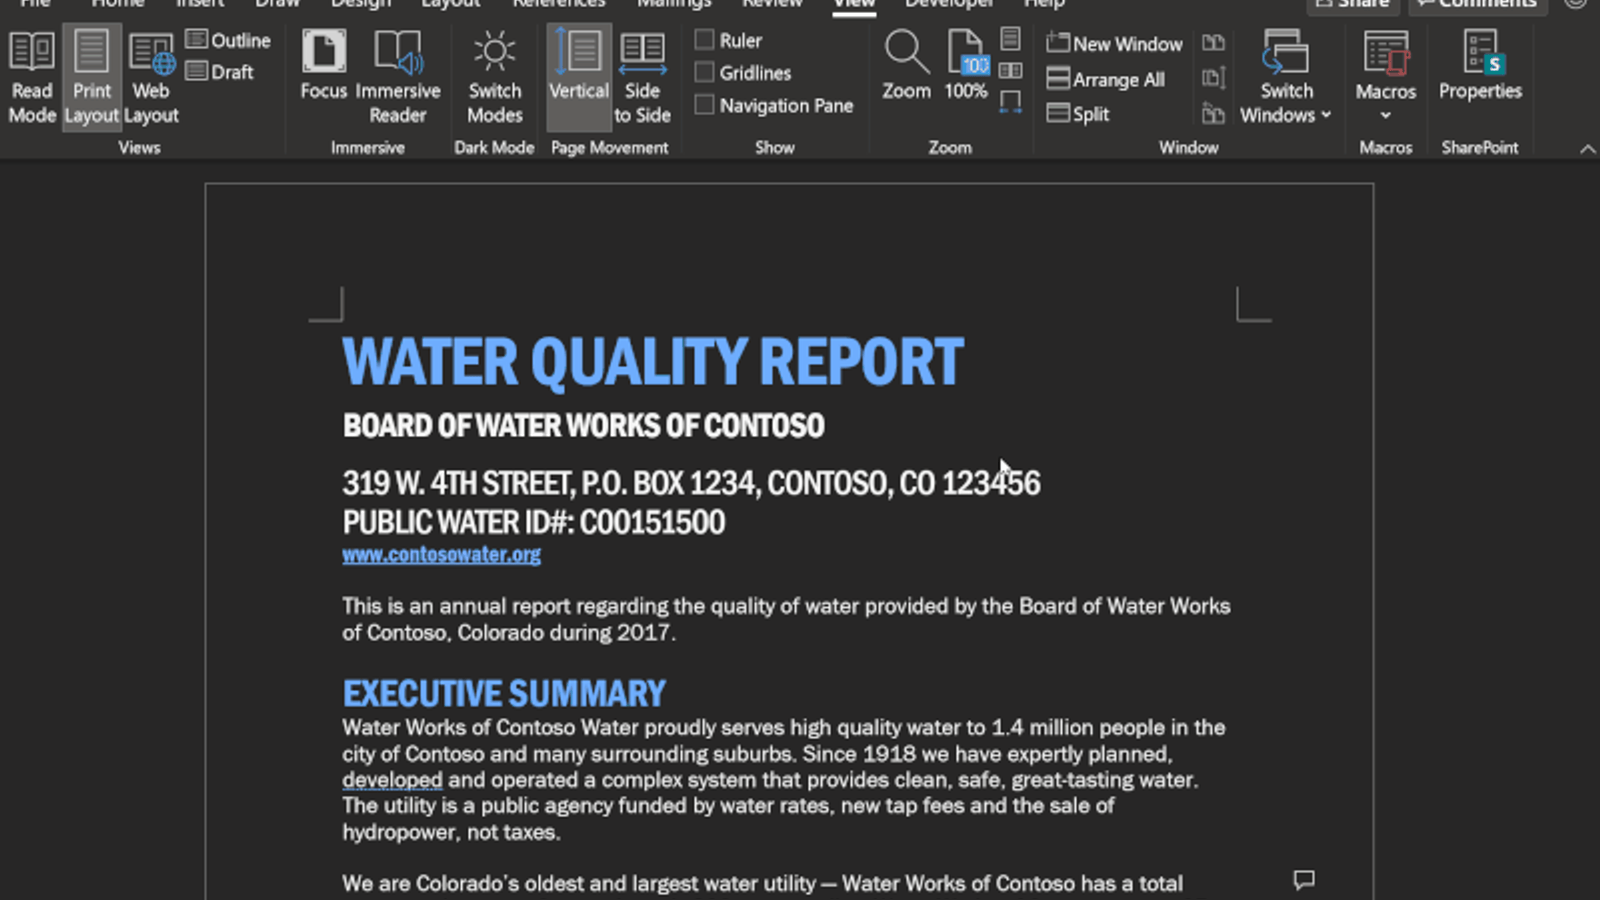Viewport: 1600px width, 900px height.
Task: Click the Macros button icon
Action: (1386, 52)
